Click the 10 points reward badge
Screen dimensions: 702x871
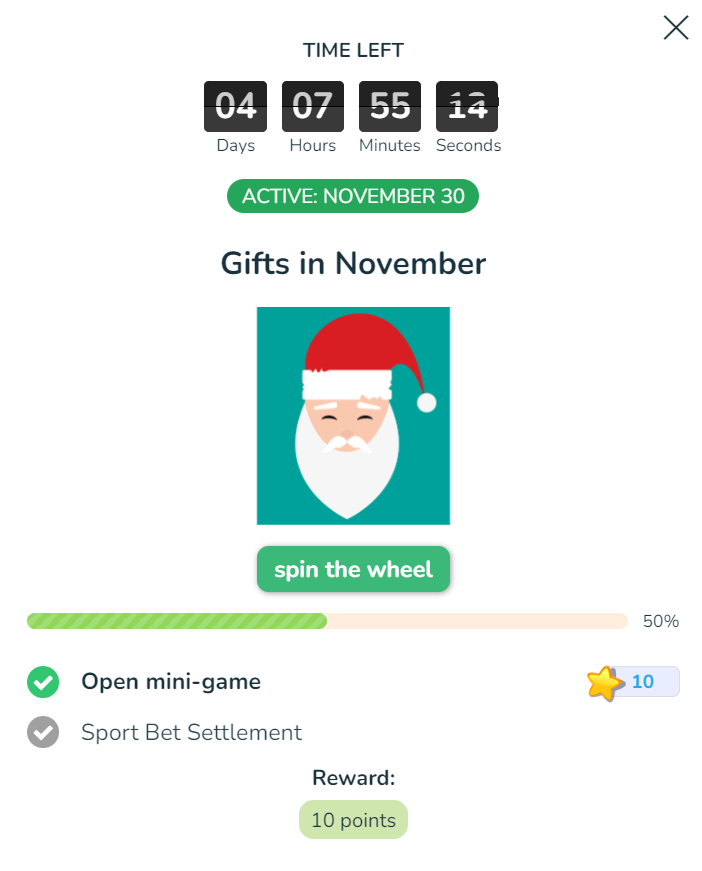[353, 820]
